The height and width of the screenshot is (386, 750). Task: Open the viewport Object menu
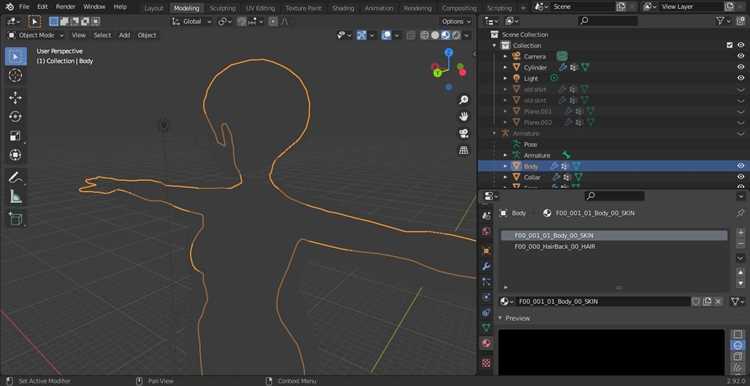coord(147,35)
